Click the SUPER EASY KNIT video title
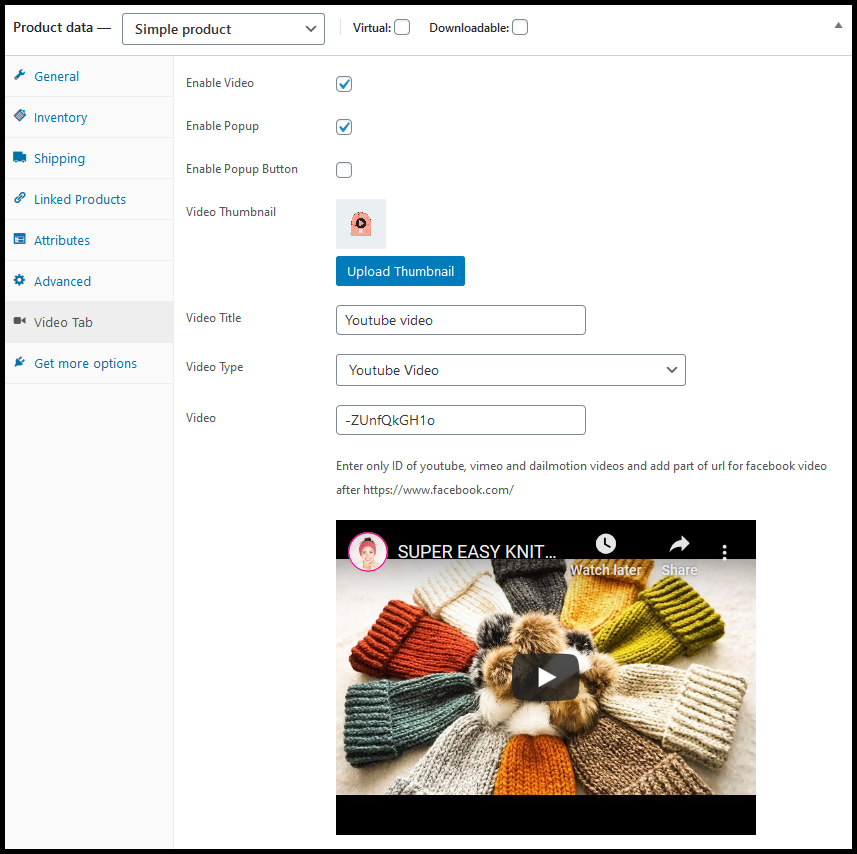Screen dimensions: 857x854 tap(476, 552)
